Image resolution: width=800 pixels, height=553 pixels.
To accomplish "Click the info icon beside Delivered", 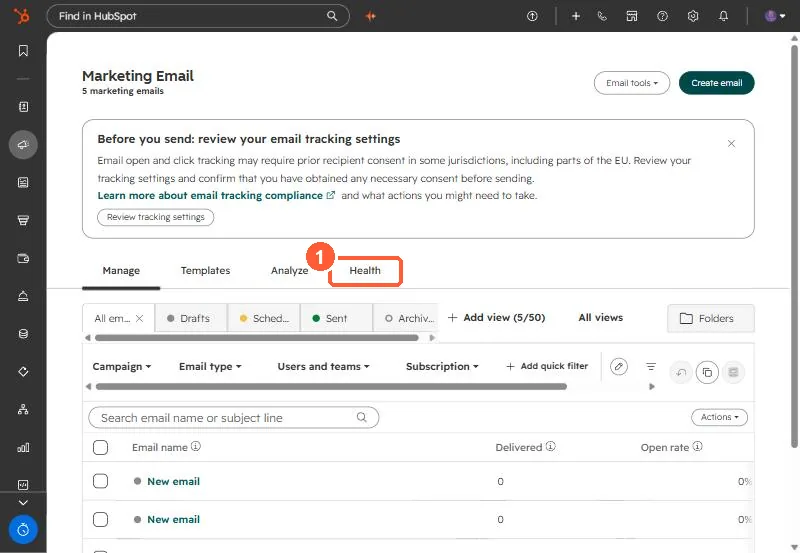I will pos(551,446).
